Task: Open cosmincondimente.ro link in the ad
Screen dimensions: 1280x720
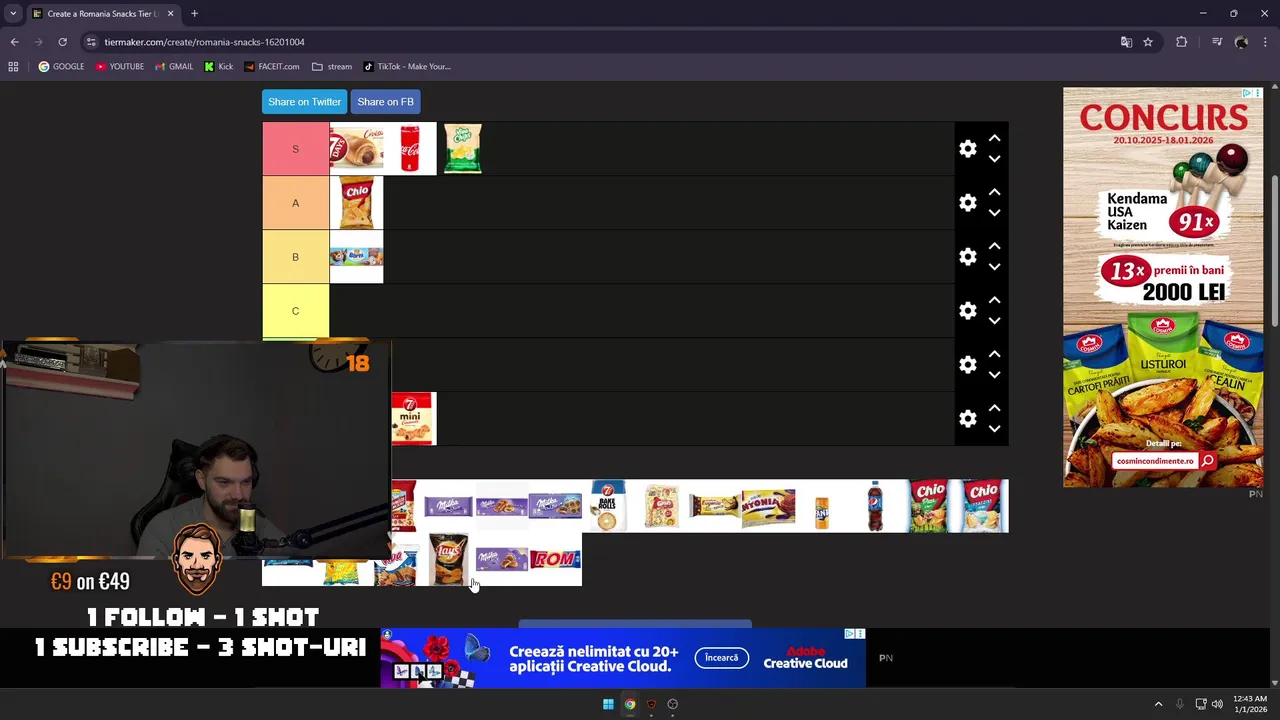Action: (x=1163, y=461)
